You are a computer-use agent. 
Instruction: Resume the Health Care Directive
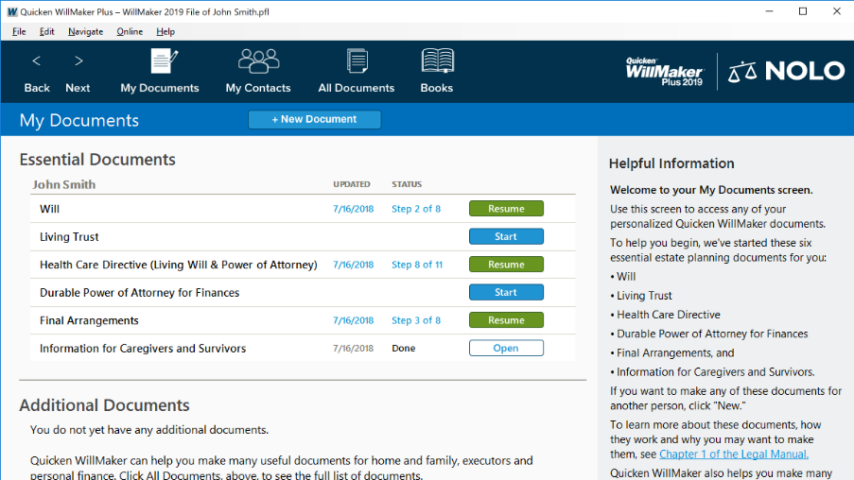click(x=506, y=264)
